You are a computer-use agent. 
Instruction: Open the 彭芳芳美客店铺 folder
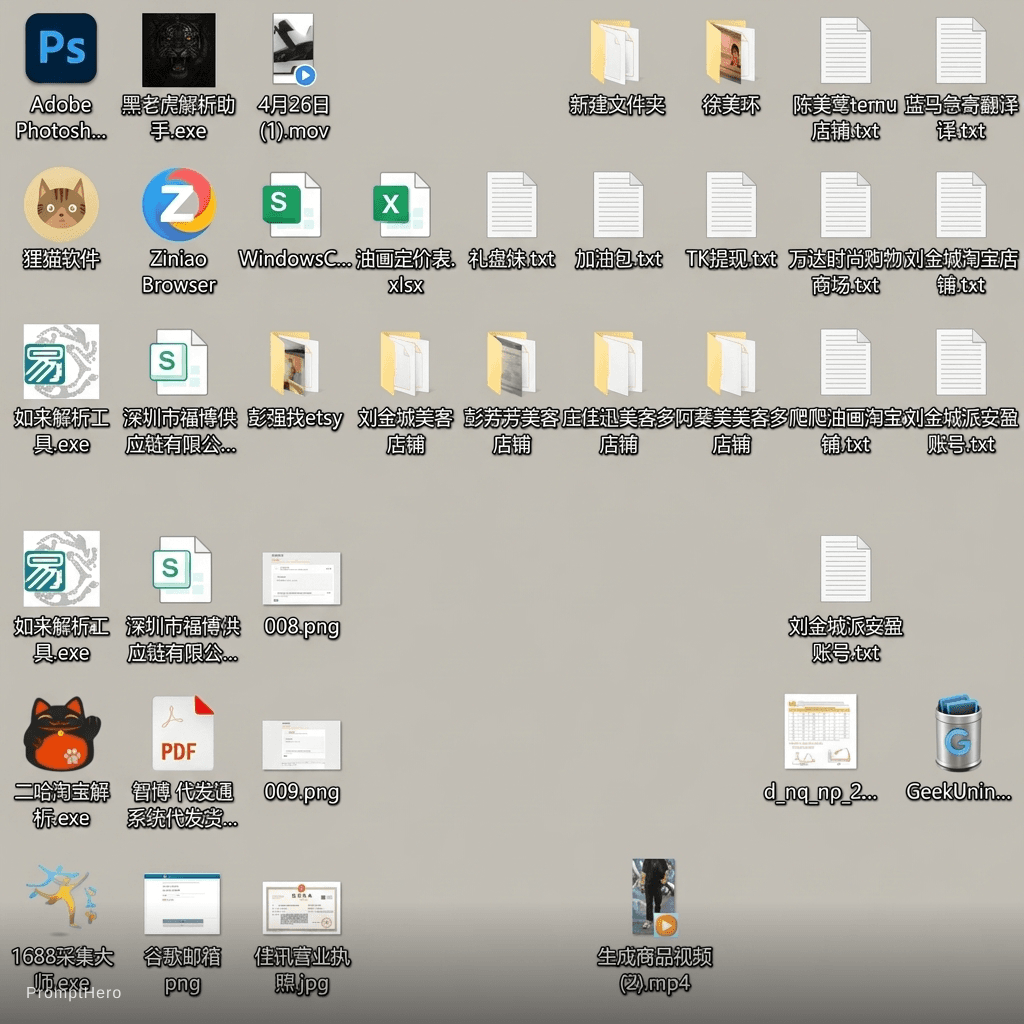[x=511, y=364]
